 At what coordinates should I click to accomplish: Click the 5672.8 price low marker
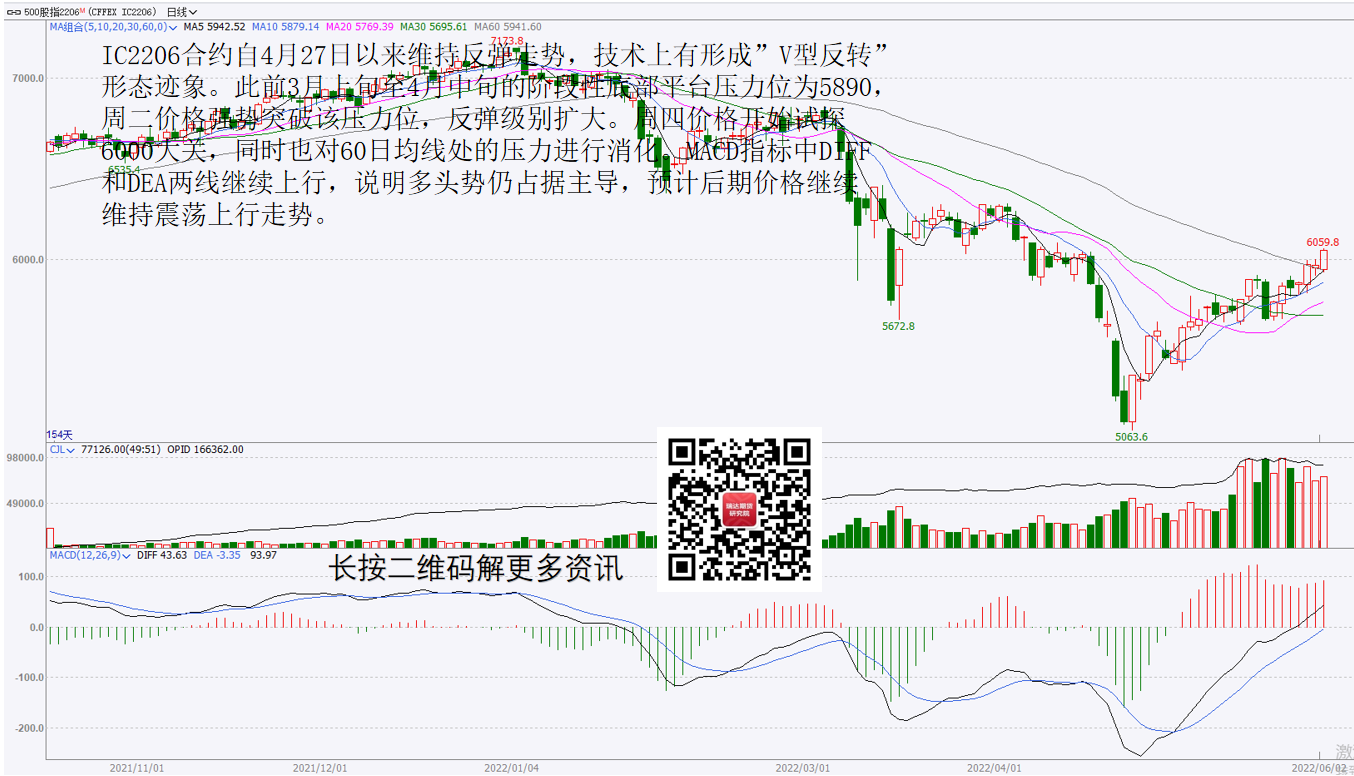click(x=897, y=326)
